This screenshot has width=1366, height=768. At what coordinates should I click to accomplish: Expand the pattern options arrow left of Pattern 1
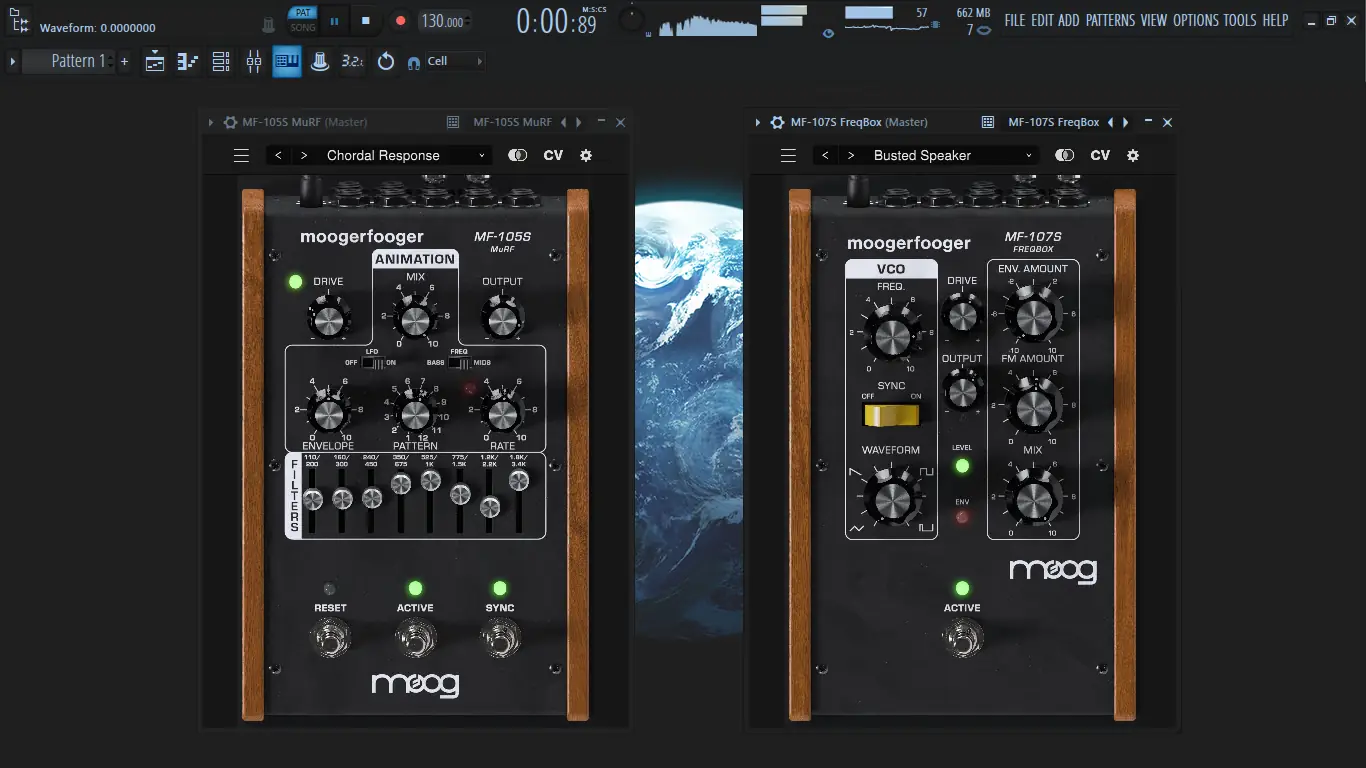click(x=12, y=62)
